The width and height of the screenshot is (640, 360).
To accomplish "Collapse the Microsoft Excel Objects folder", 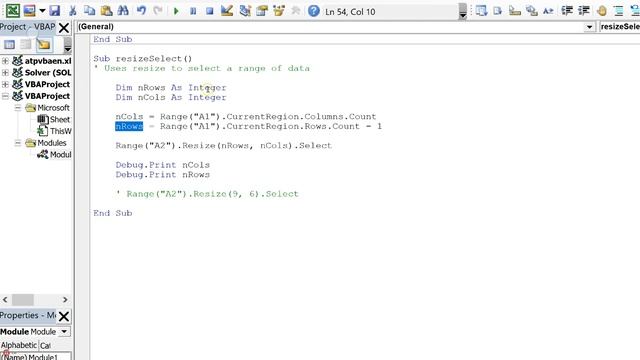I will pyautogui.click(x=18, y=108).
